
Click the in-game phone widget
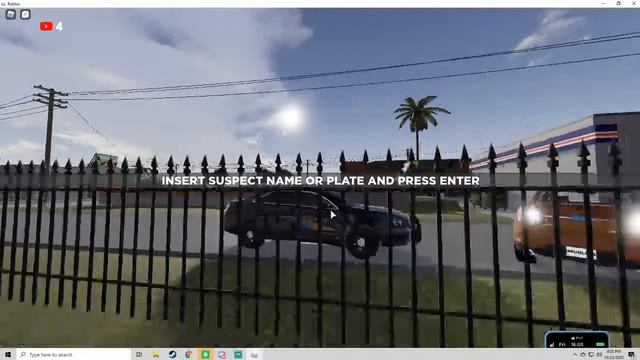(577, 340)
